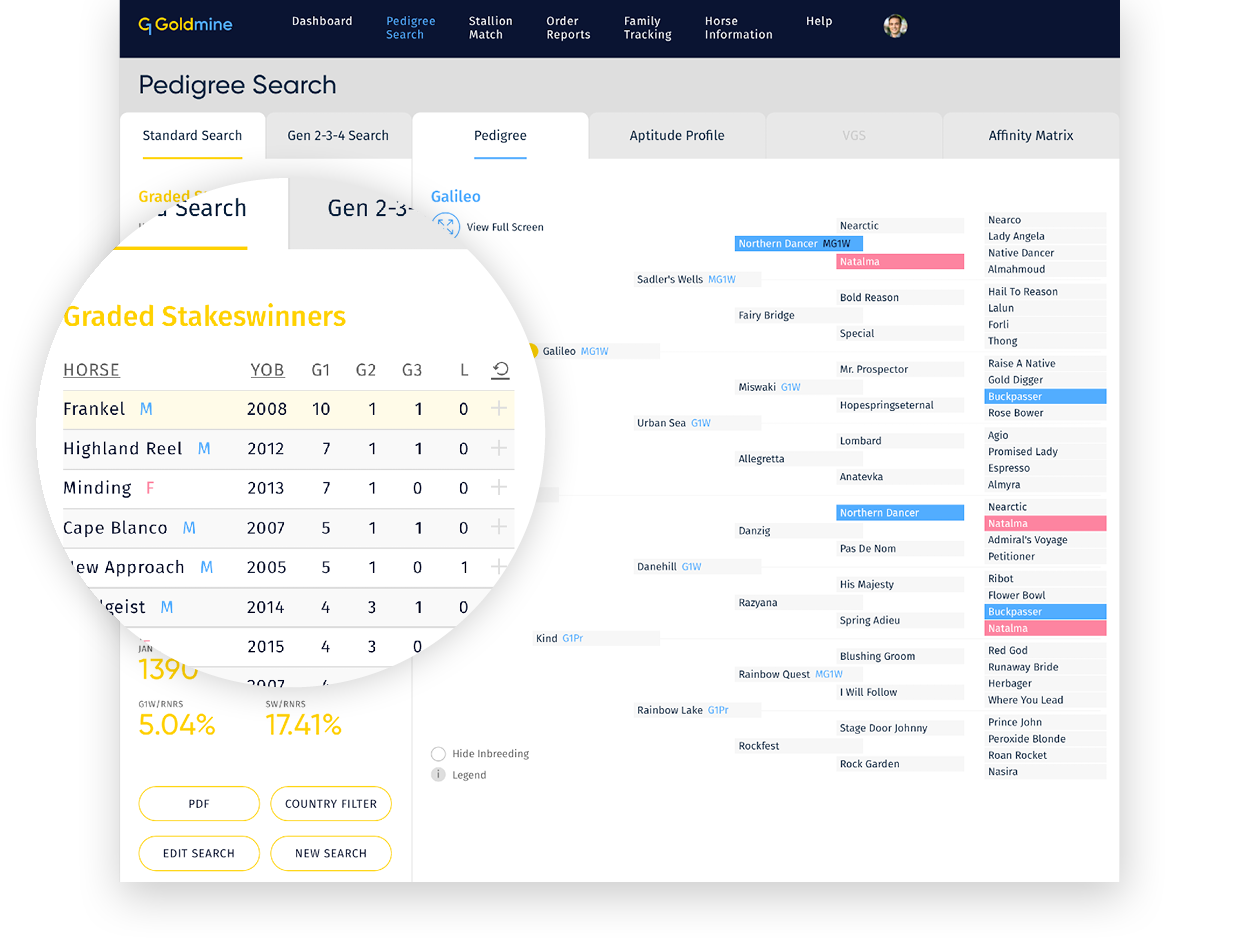1240x948 pixels.
Task: Navigate to Horse Information
Action: (738, 28)
